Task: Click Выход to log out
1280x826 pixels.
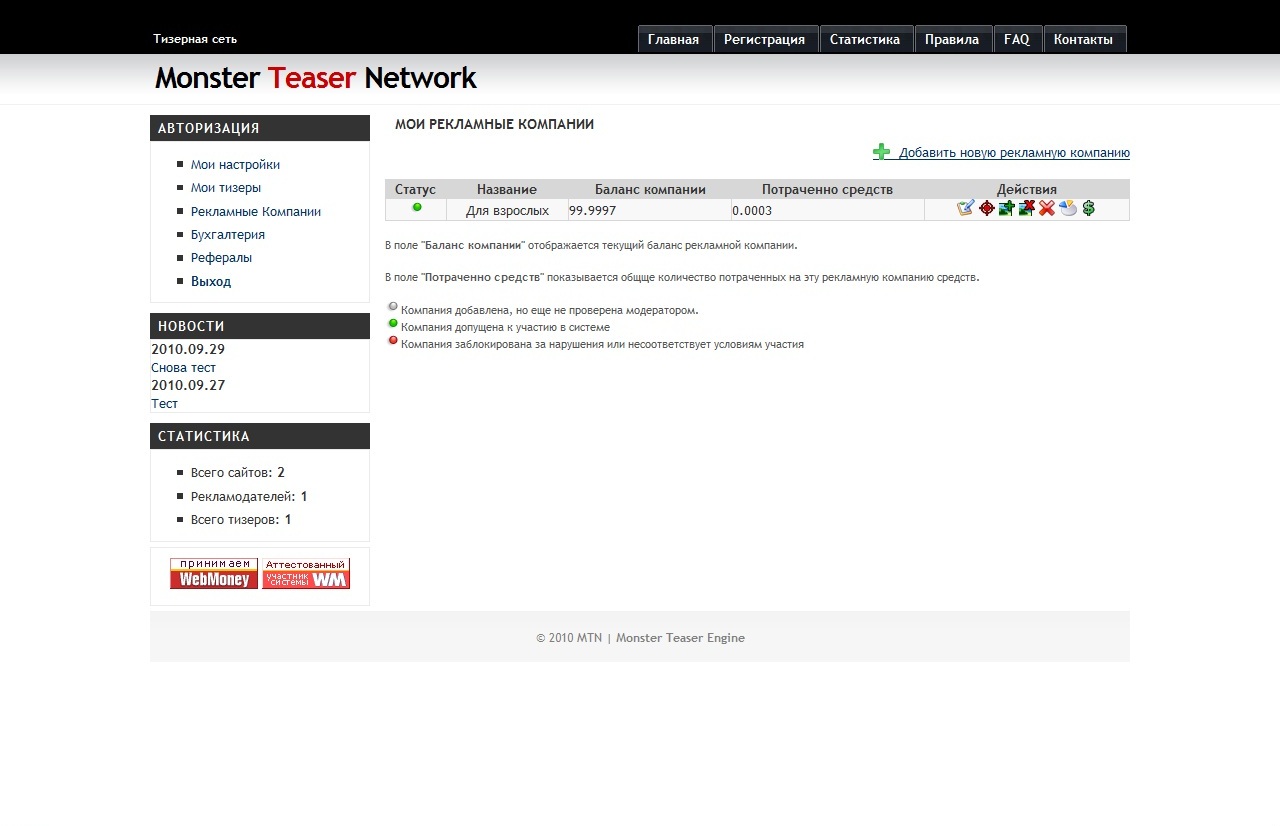Action: click(211, 282)
